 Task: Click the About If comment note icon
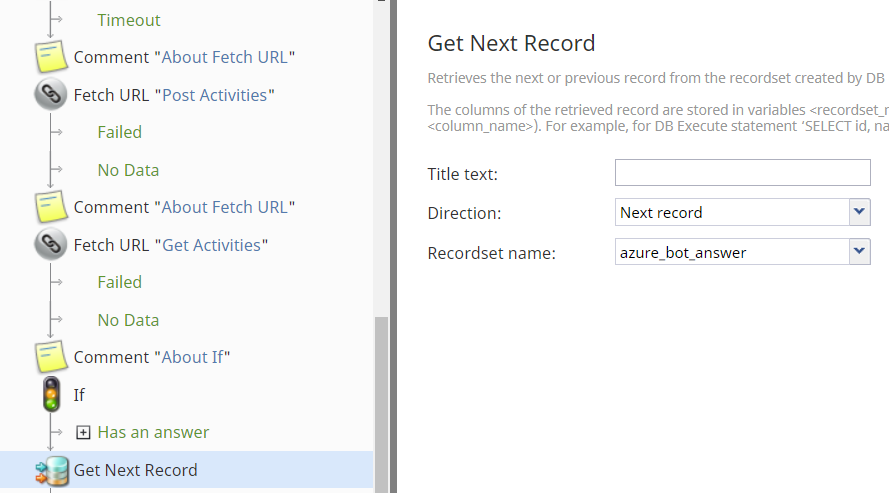(x=51, y=357)
